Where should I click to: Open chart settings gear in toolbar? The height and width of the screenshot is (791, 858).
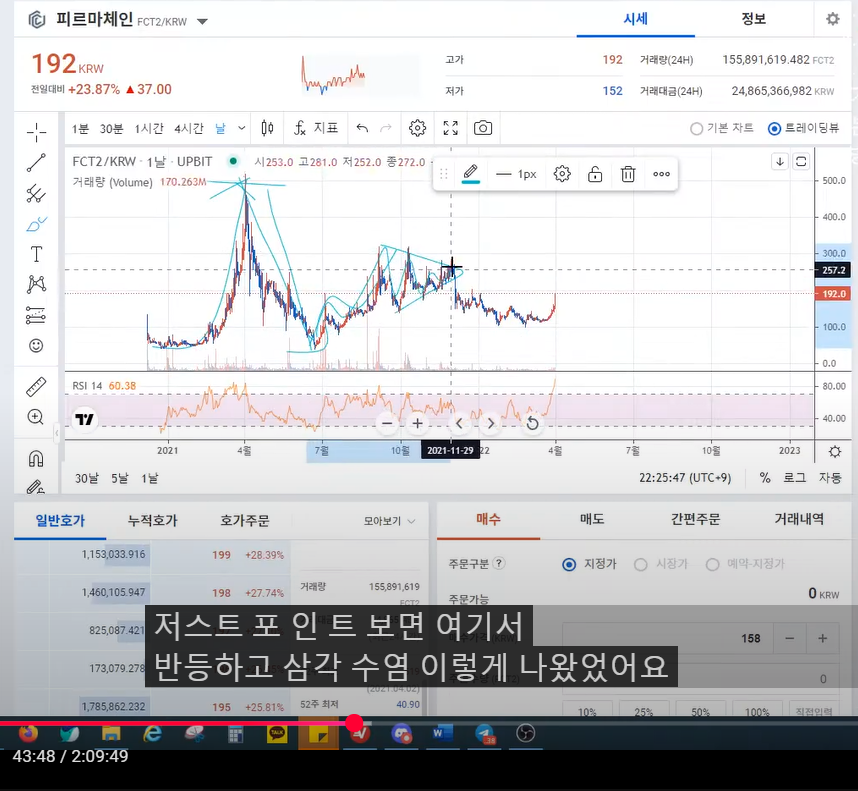click(418, 128)
